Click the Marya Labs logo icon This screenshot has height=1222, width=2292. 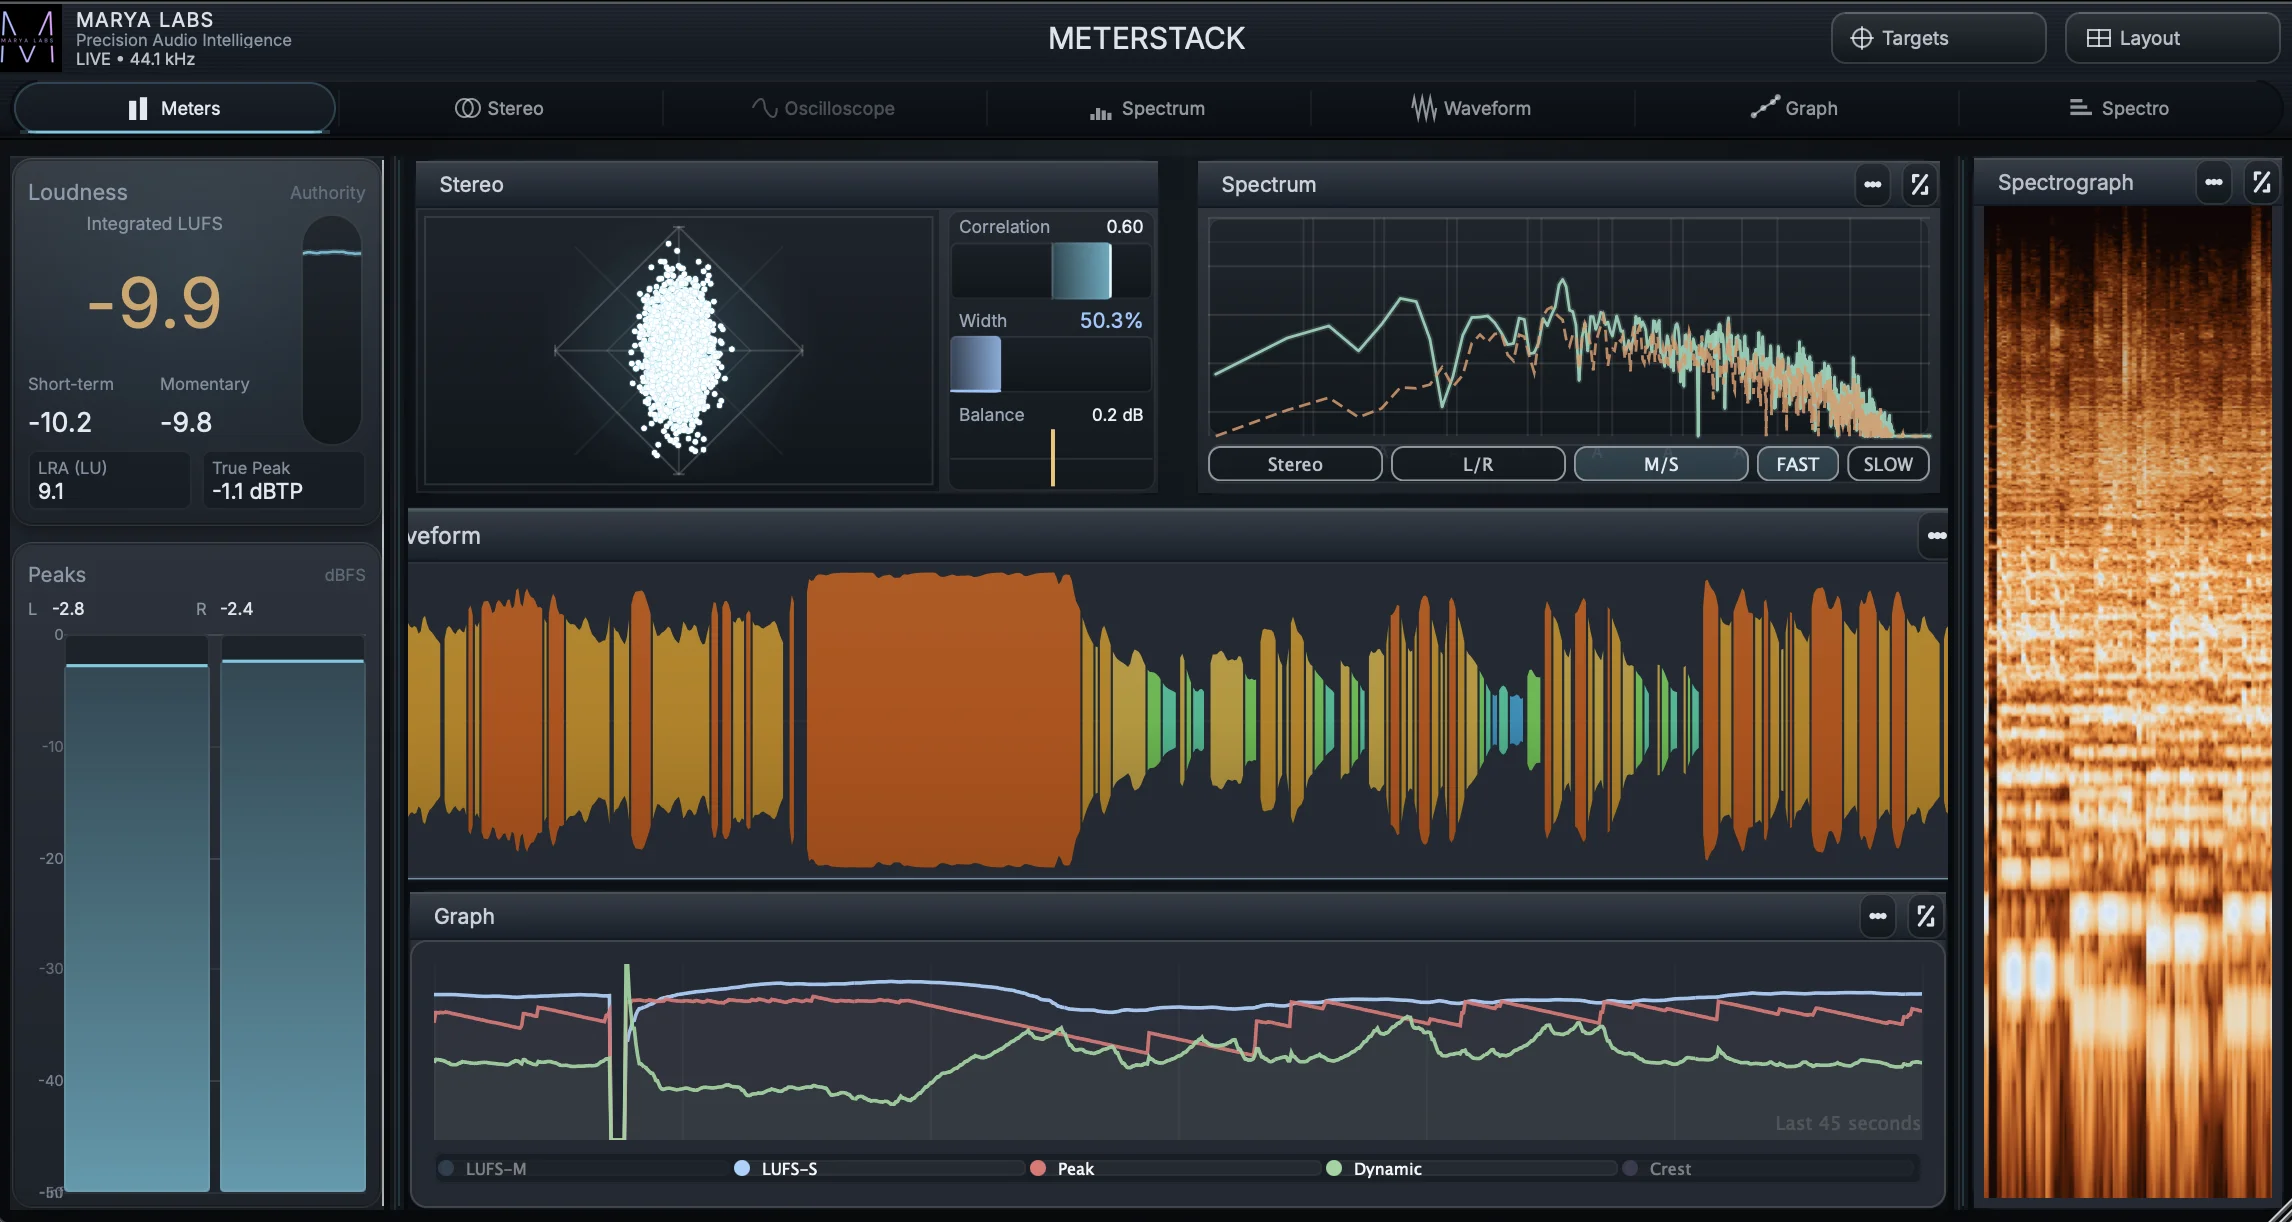[x=30, y=36]
